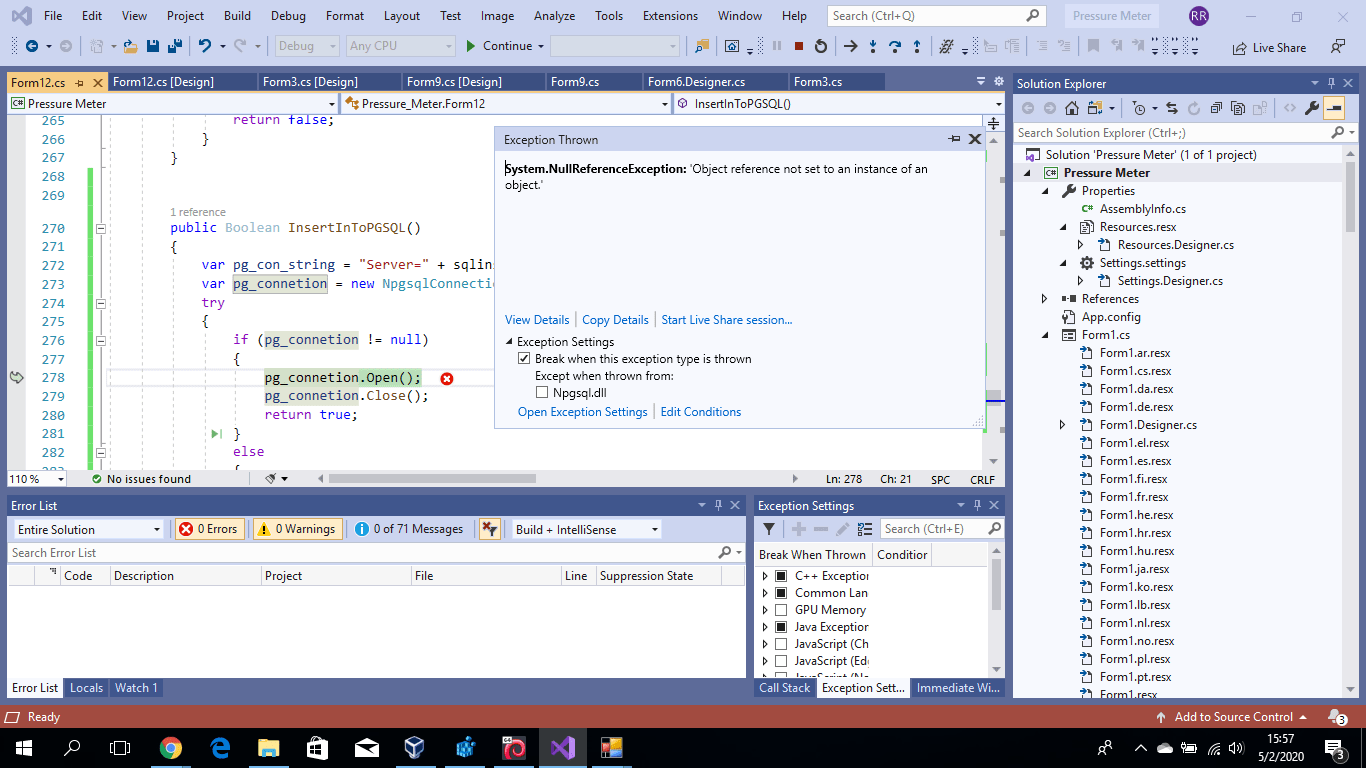Click the Edit Conditions link
Viewport: 1366px width, 768px height.
[x=701, y=412]
